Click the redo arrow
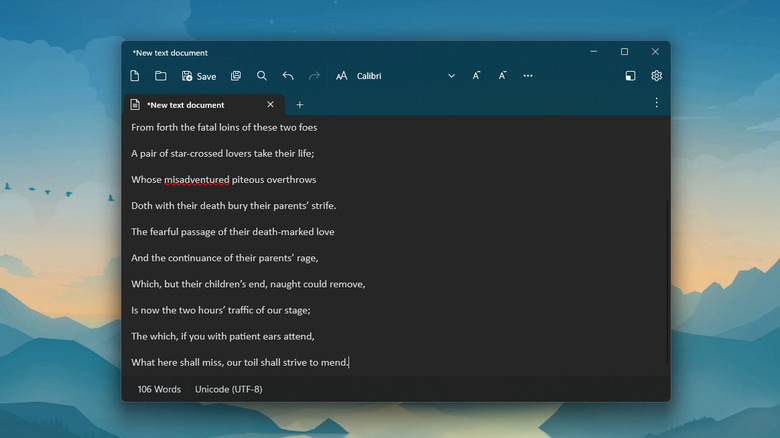This screenshot has width=780, height=438. point(314,76)
